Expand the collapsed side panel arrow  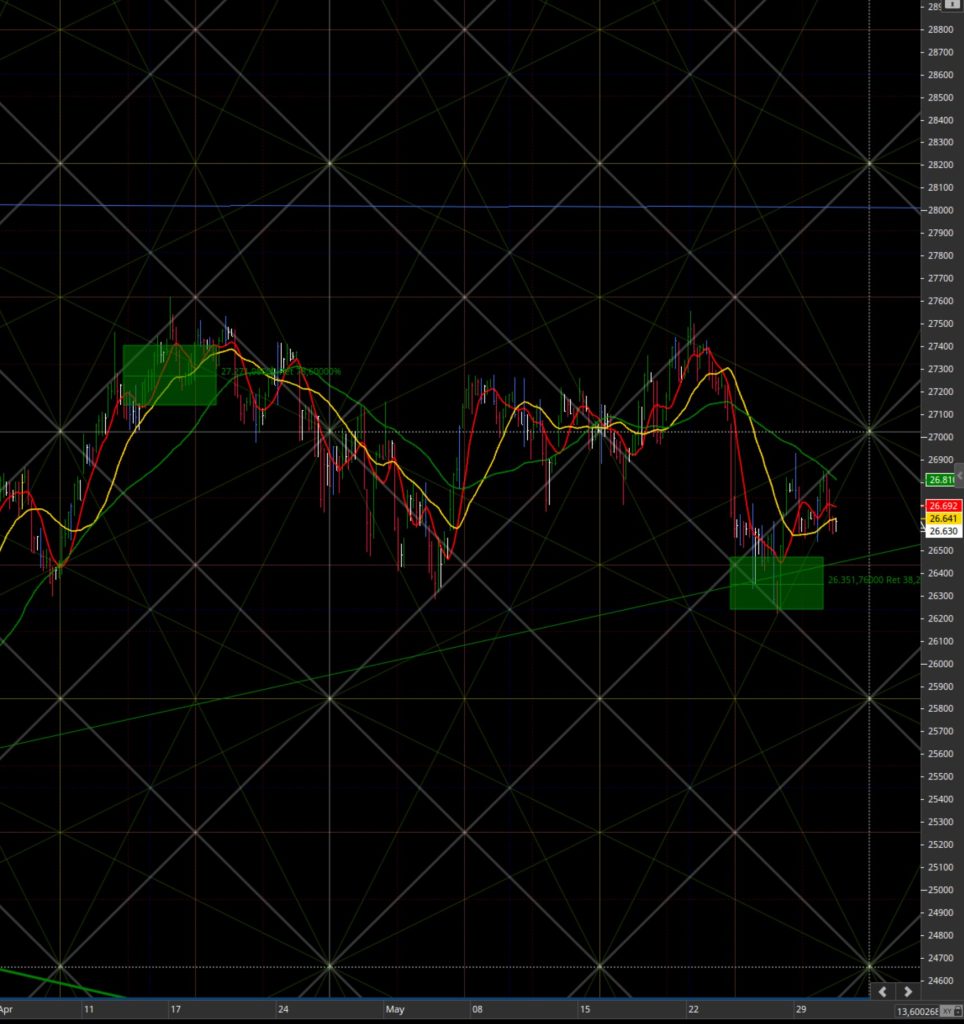point(959,475)
